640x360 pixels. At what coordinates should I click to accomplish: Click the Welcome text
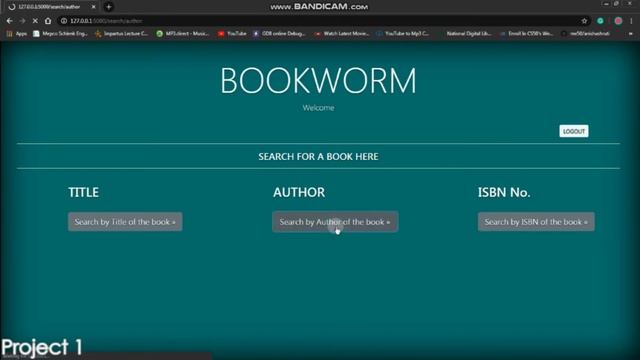[318, 108]
